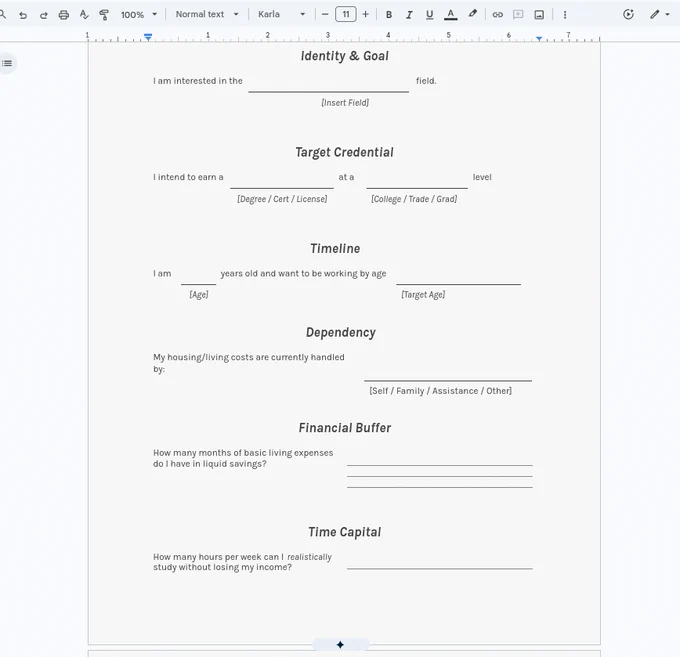This screenshot has height=657, width=680.
Task: Click the Redo arrow icon
Action: coord(43,15)
